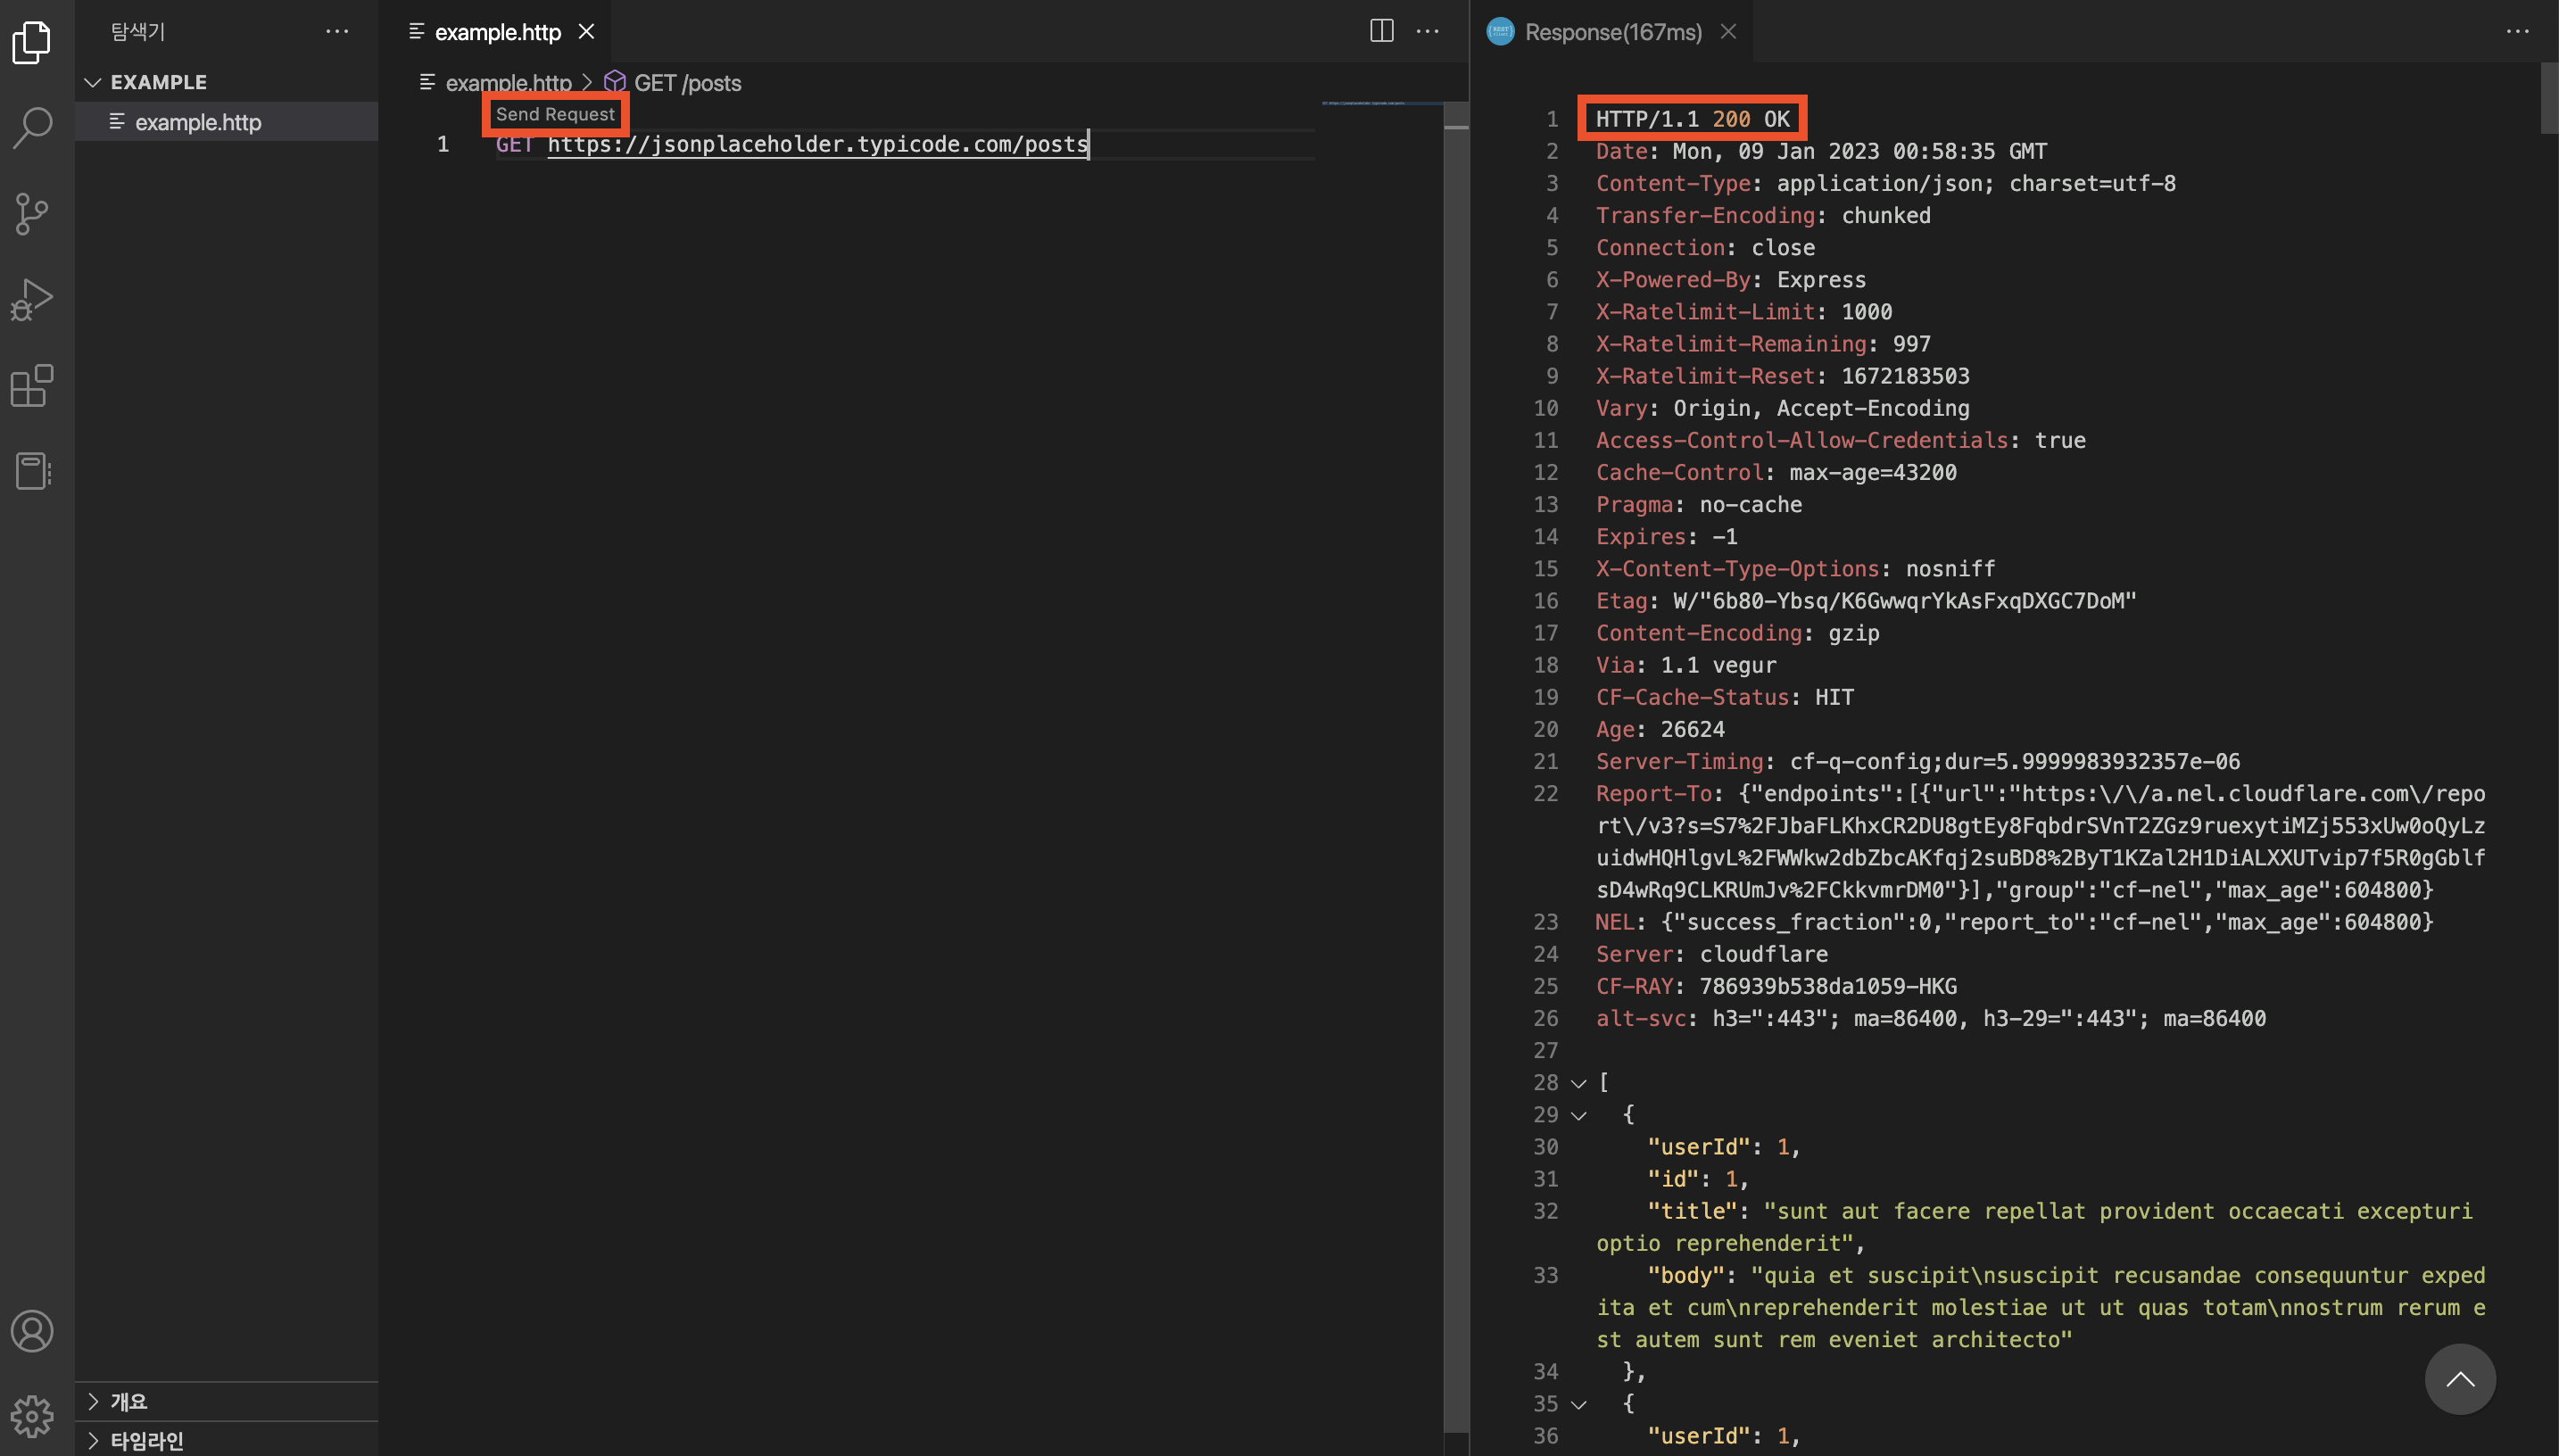Click the NEL header line

2014,922
